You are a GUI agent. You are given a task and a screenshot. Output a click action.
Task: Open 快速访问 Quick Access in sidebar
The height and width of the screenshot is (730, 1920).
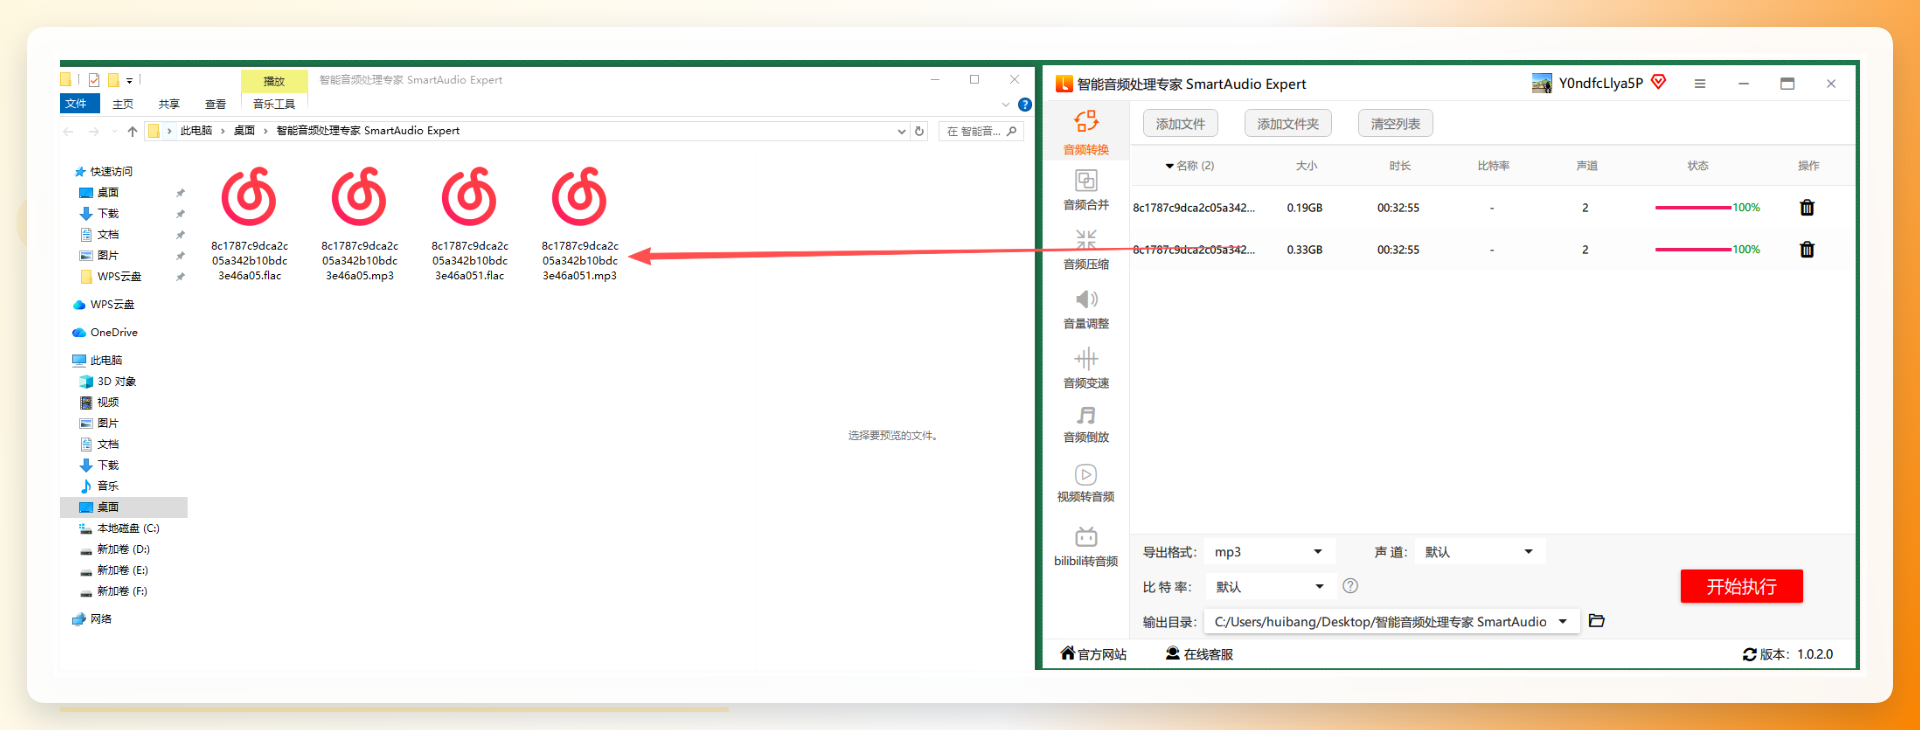pyautogui.click(x=103, y=172)
